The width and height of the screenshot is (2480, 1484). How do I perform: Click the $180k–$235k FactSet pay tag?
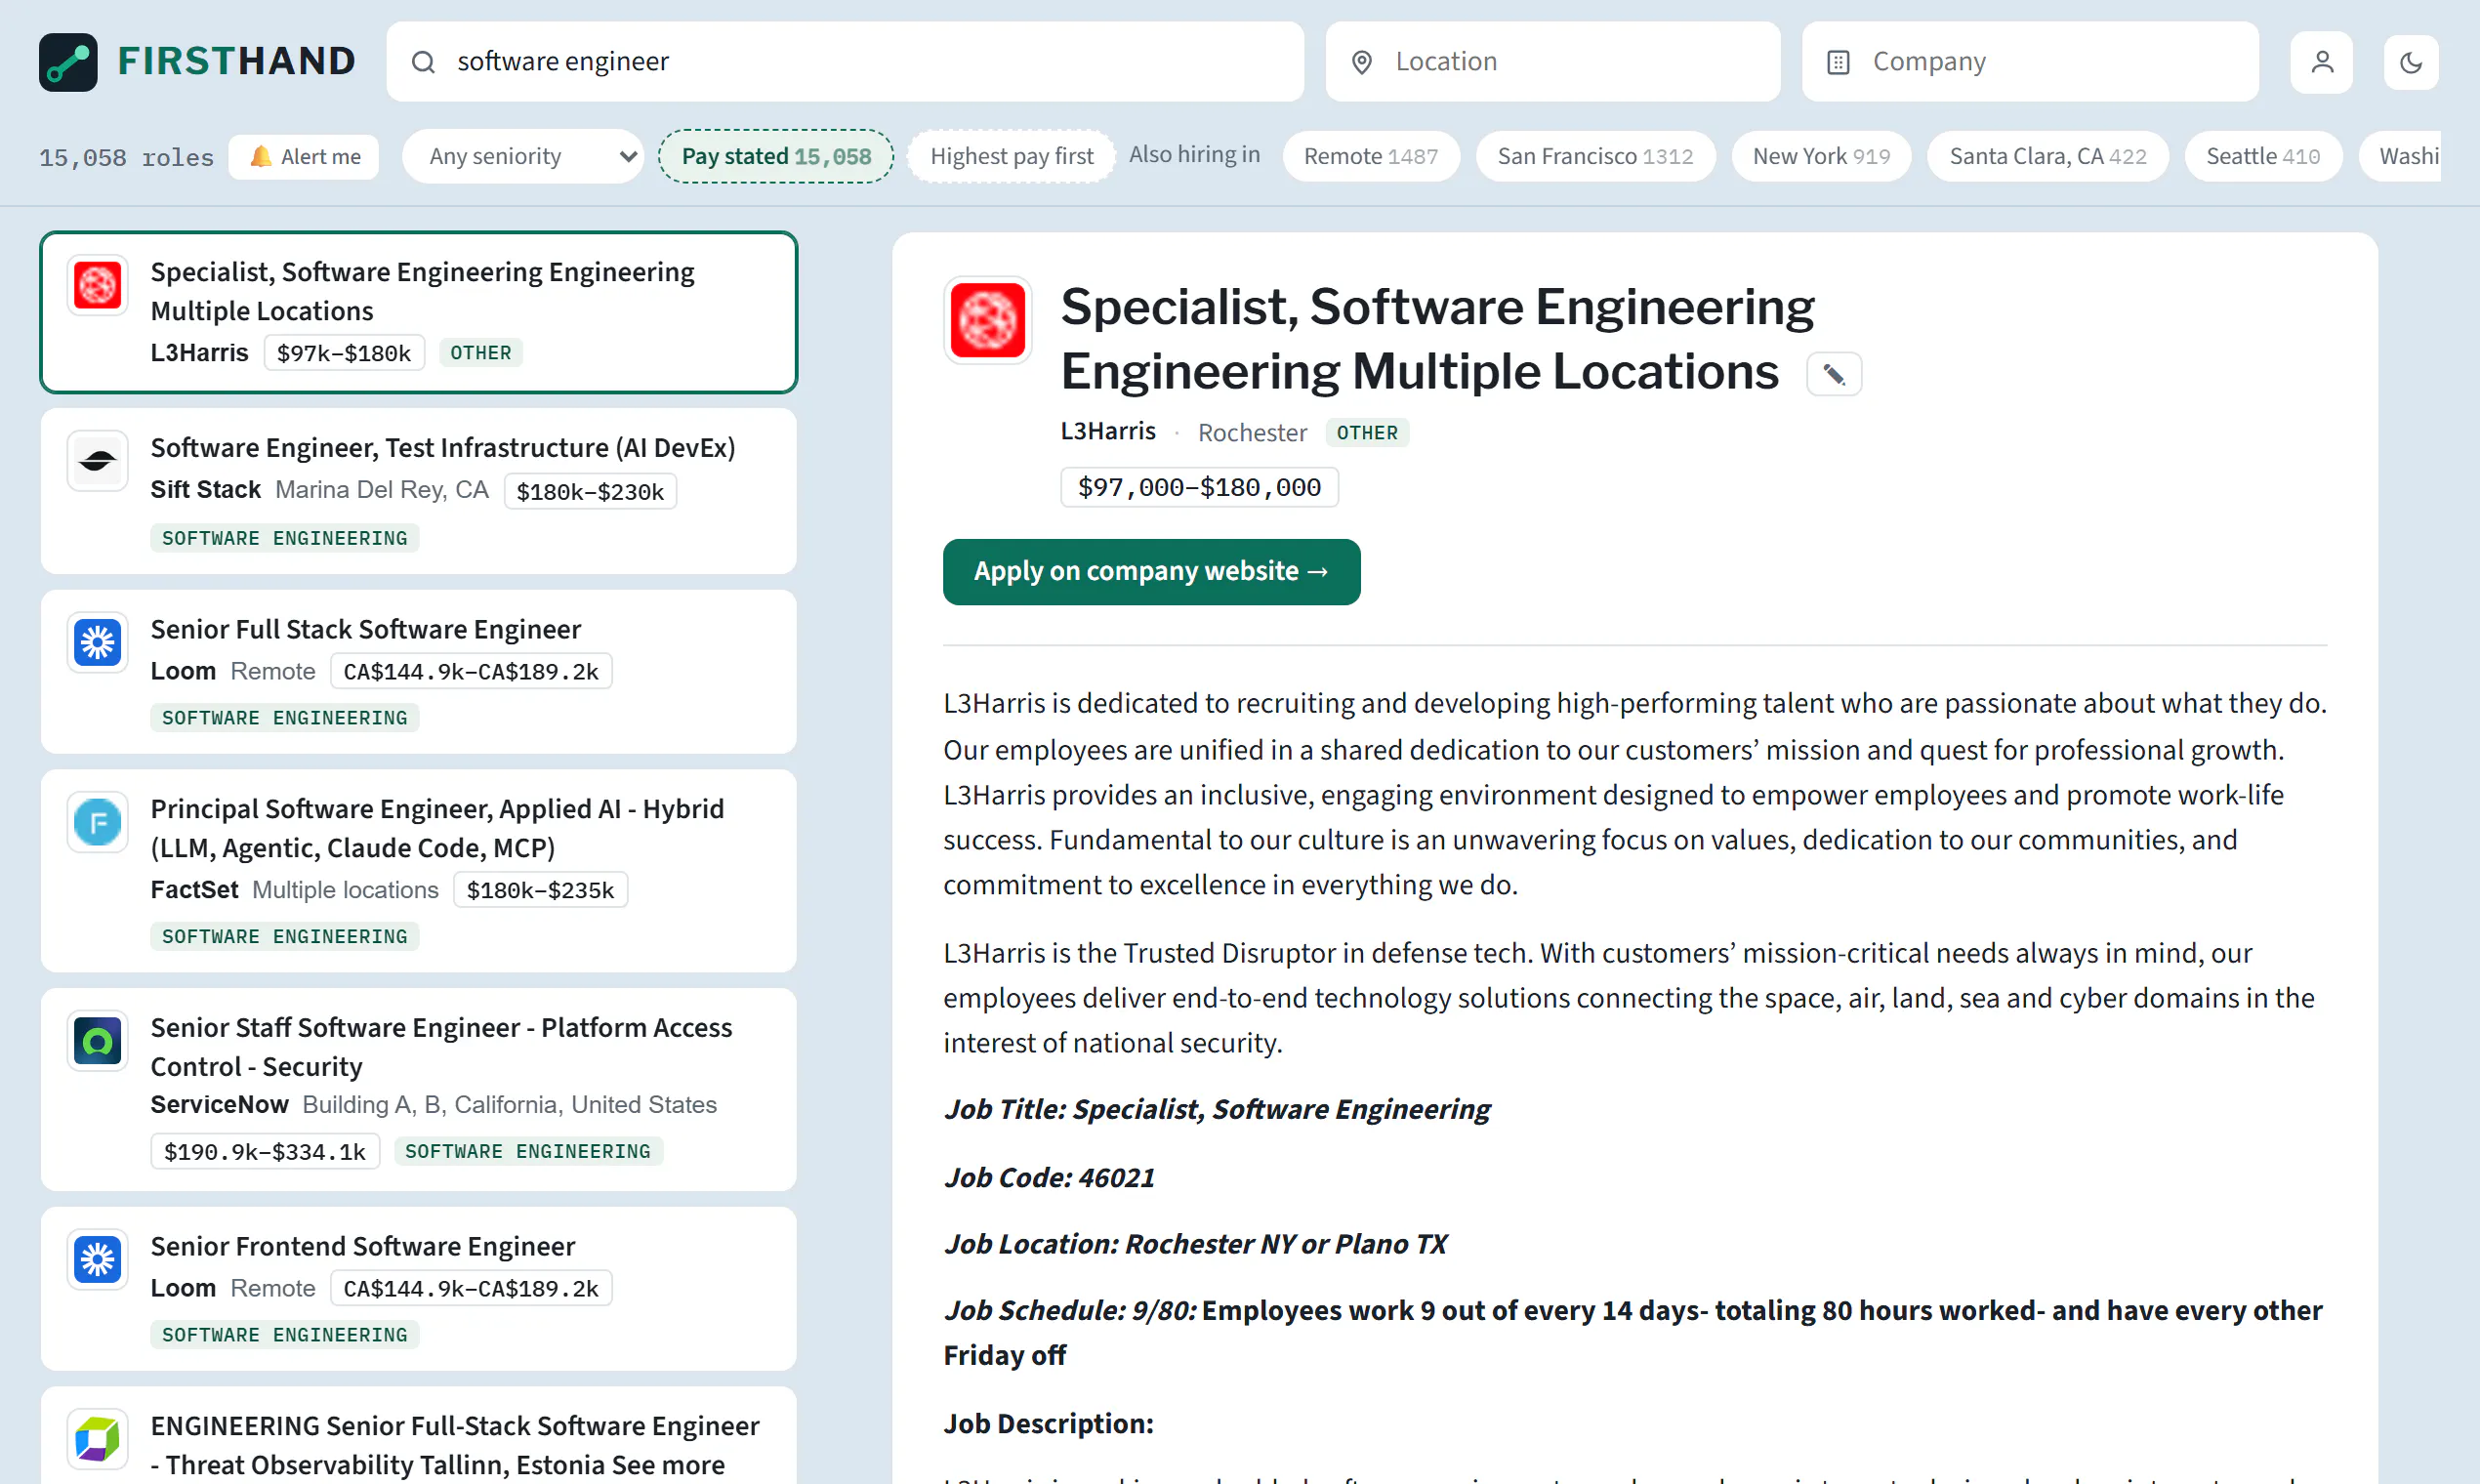(539, 889)
